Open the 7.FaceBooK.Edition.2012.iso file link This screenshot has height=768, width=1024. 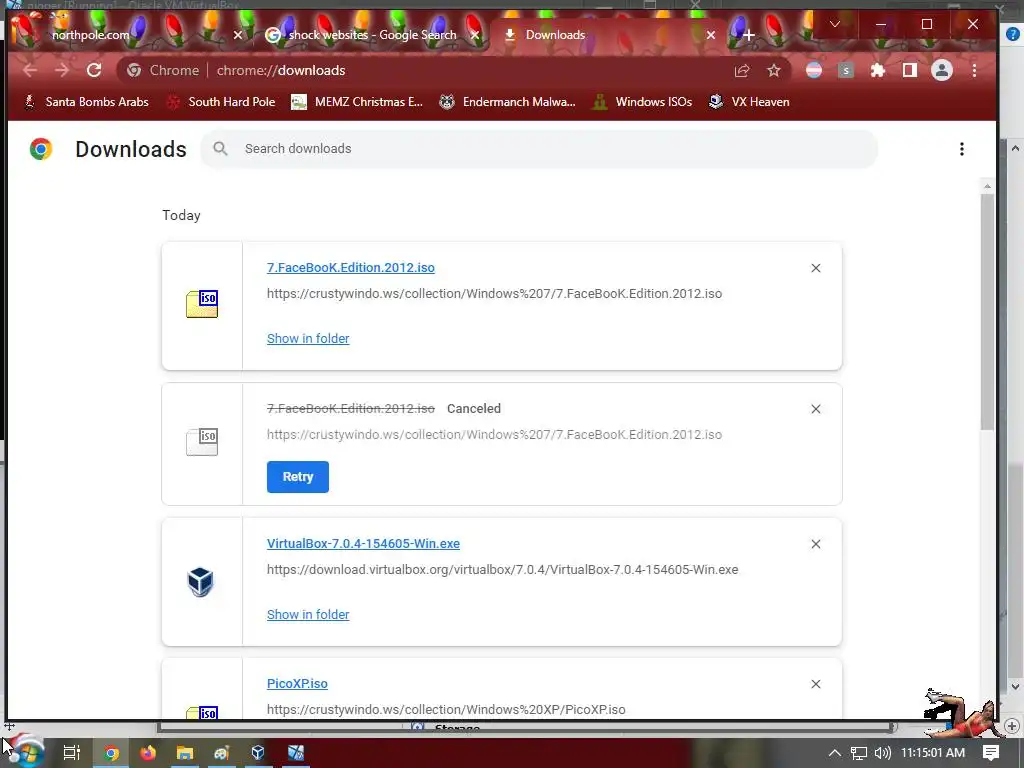click(x=351, y=268)
